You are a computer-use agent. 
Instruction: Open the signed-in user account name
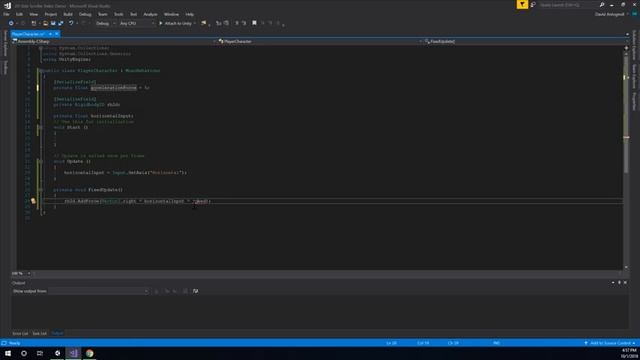tap(609, 14)
